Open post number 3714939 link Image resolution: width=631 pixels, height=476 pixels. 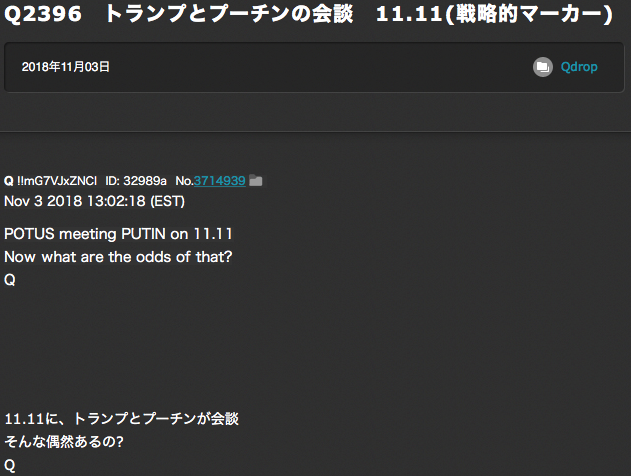coord(220,181)
